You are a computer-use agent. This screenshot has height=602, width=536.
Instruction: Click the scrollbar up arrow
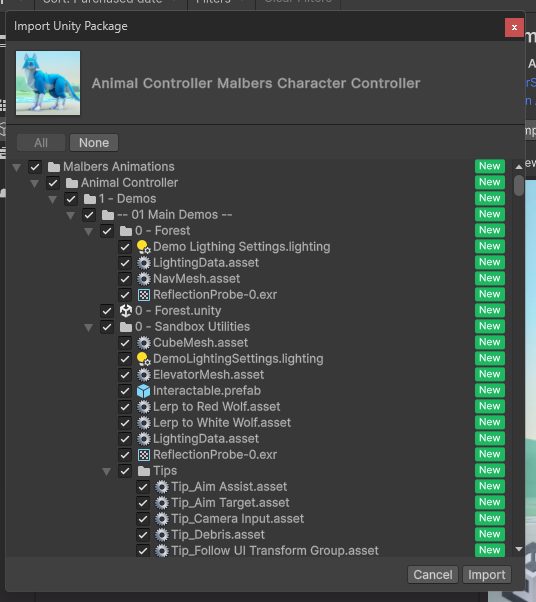tap(519, 167)
